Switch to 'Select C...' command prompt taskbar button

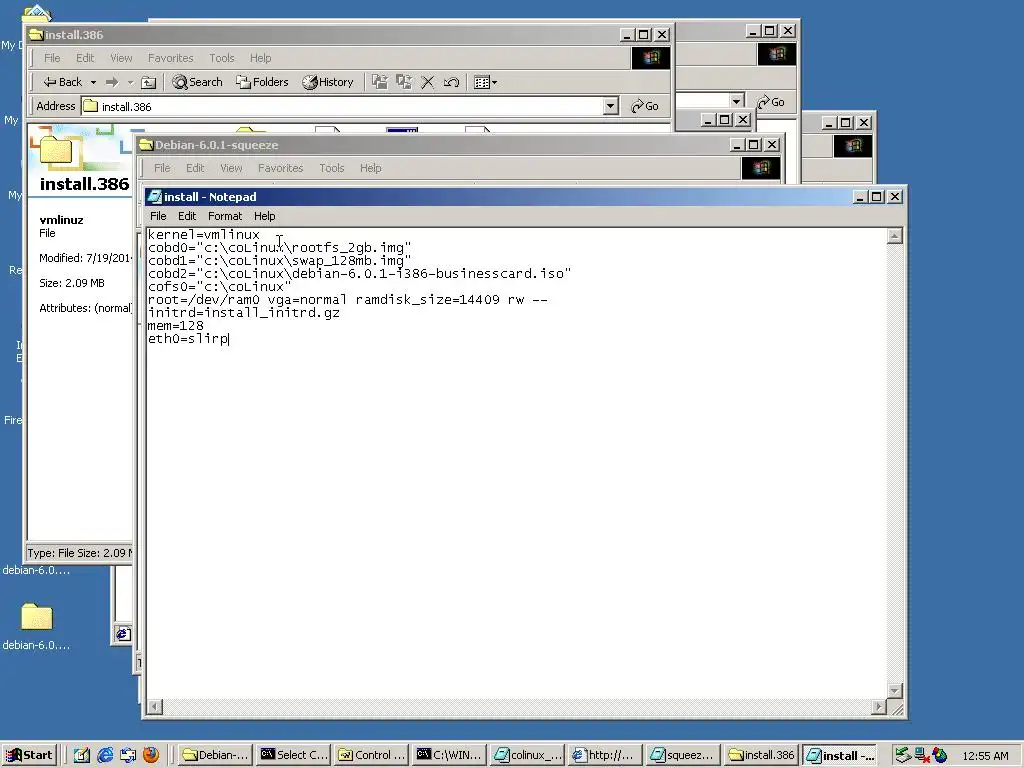coord(293,755)
